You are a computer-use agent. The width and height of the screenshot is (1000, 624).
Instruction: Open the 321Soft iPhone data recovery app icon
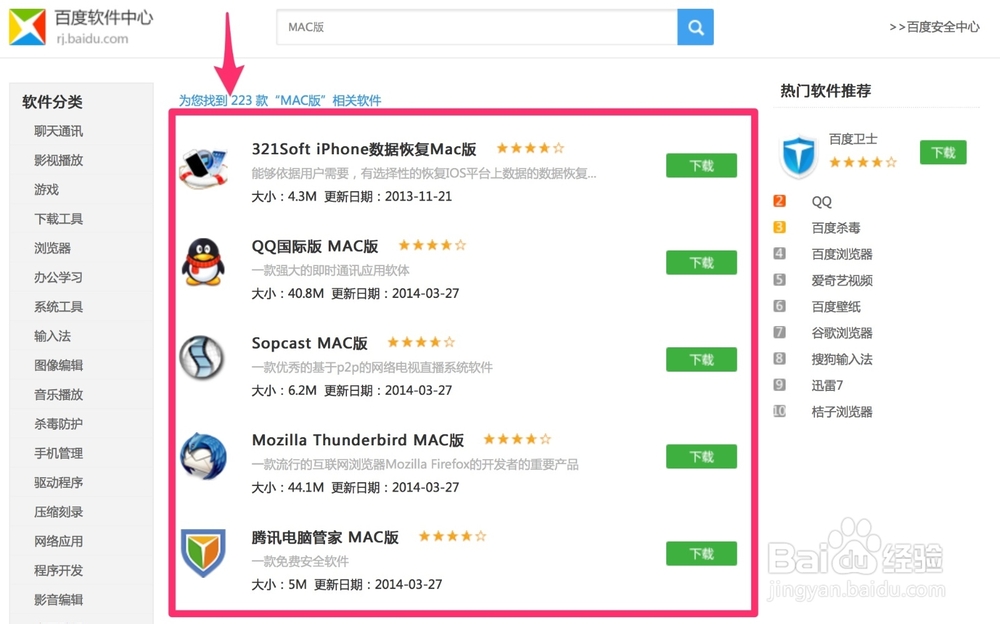(x=203, y=168)
